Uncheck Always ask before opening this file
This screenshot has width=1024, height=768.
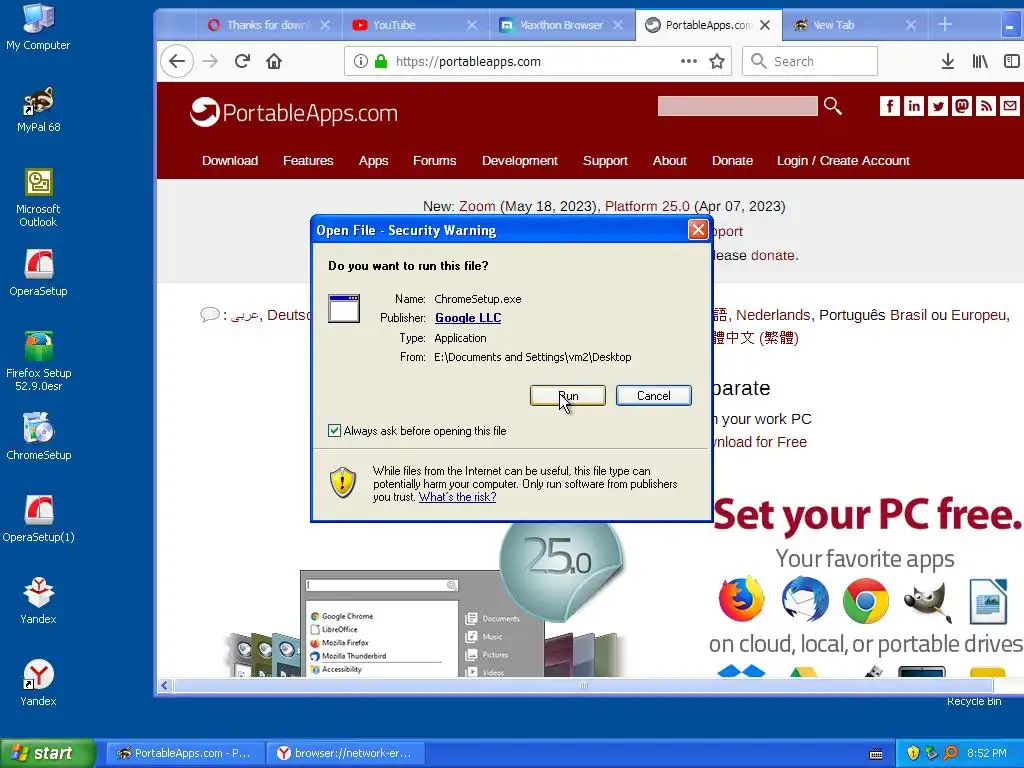(334, 430)
